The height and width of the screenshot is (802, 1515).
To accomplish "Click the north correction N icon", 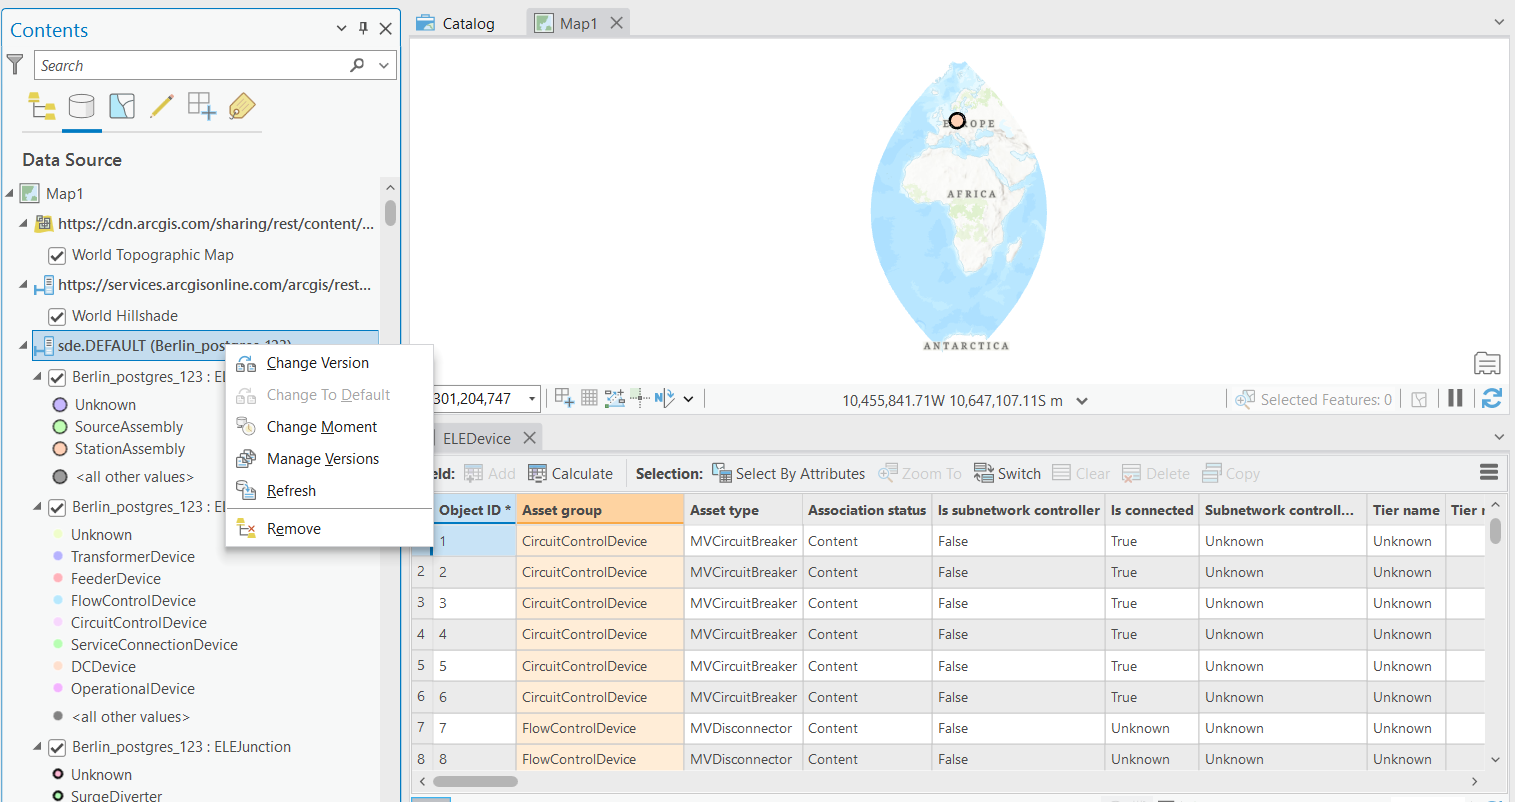I will point(665,398).
